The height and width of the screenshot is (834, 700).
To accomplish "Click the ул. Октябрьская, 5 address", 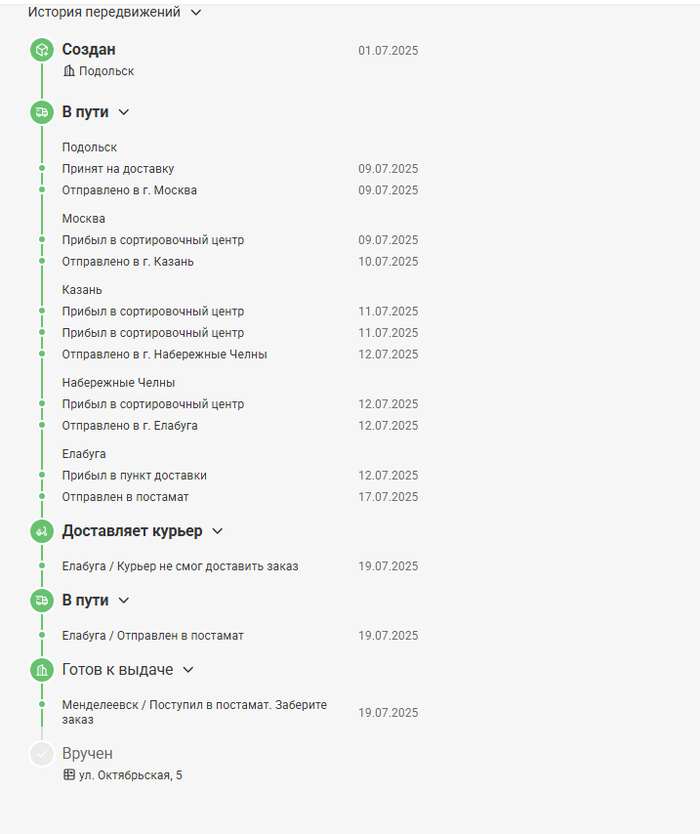I will point(131,775).
